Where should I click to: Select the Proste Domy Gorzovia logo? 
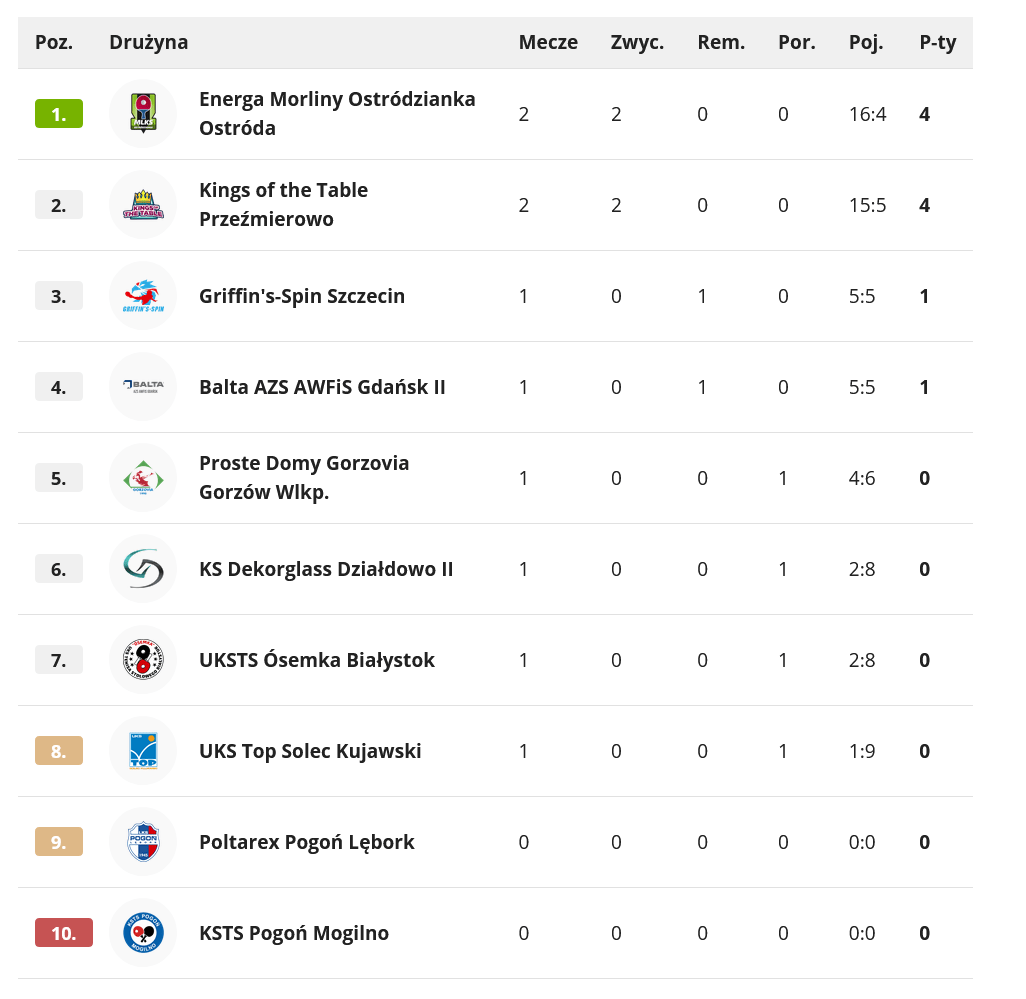143,478
